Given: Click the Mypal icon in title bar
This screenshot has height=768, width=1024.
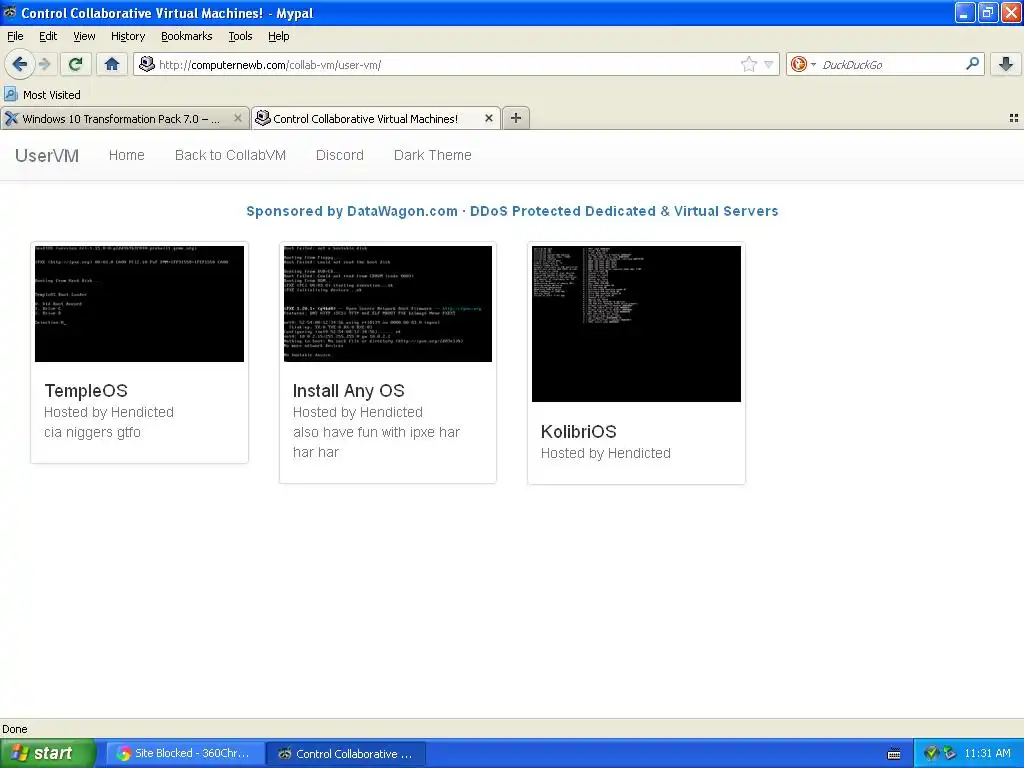Looking at the screenshot, I should pos(10,12).
